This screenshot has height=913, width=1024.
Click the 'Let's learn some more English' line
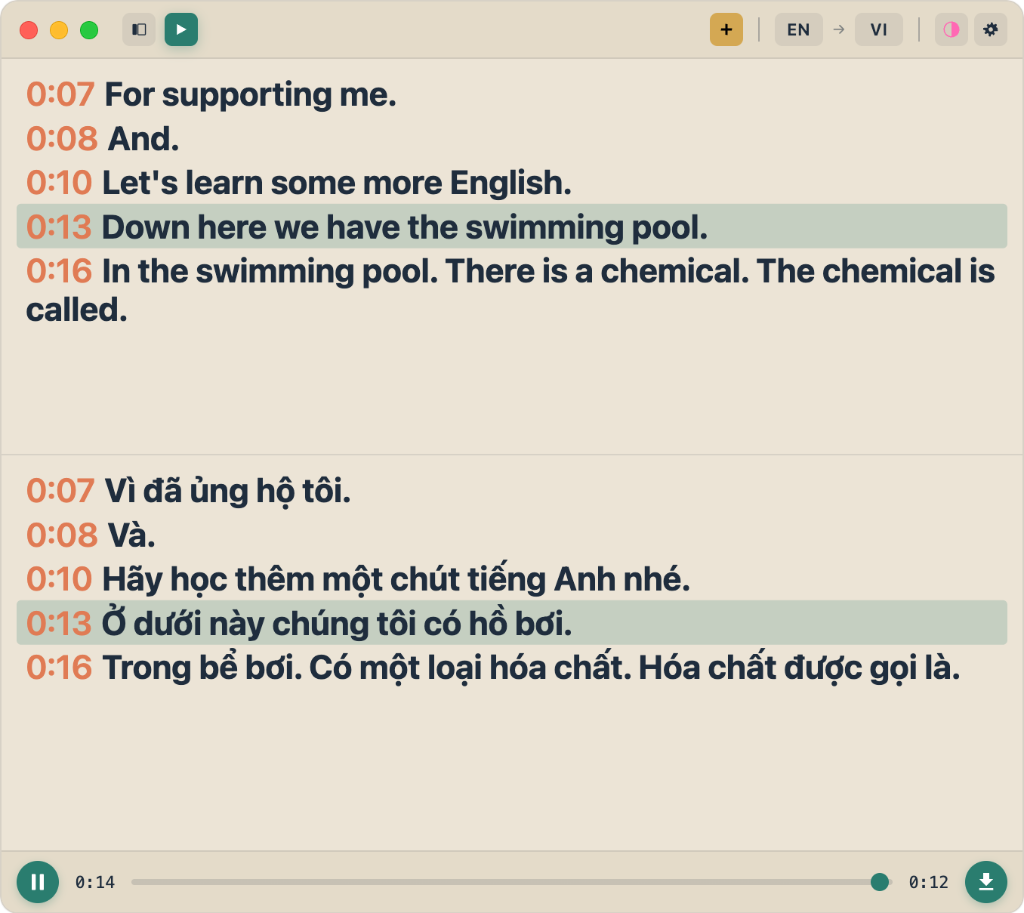[x=336, y=183]
